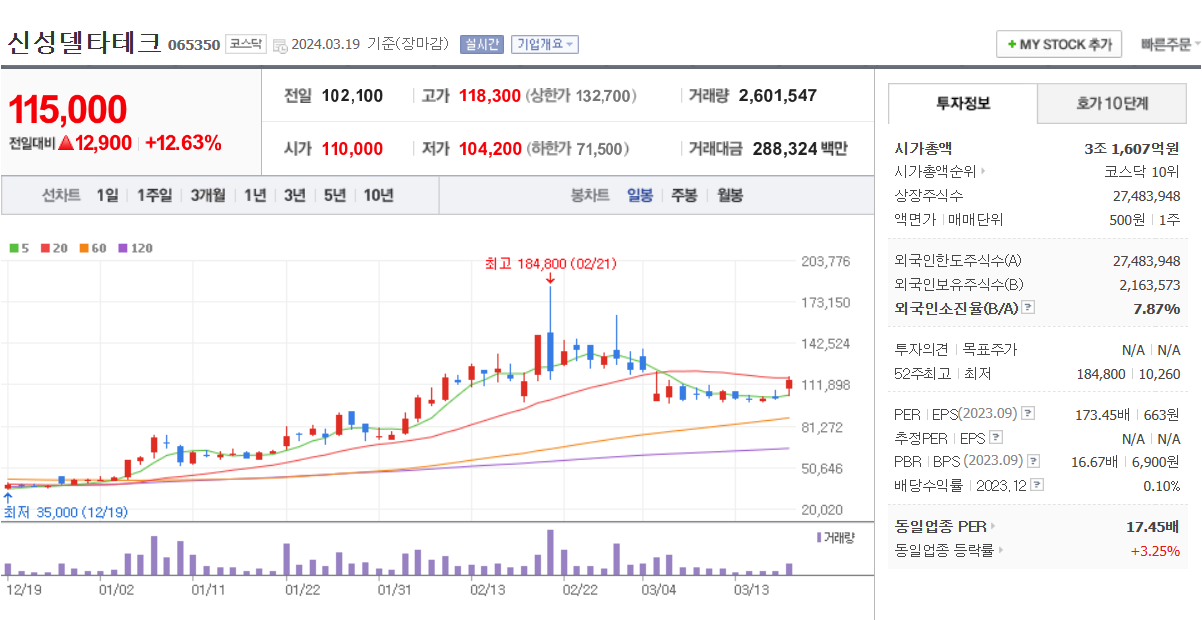Select the 3개월 line chart period

coord(208,195)
